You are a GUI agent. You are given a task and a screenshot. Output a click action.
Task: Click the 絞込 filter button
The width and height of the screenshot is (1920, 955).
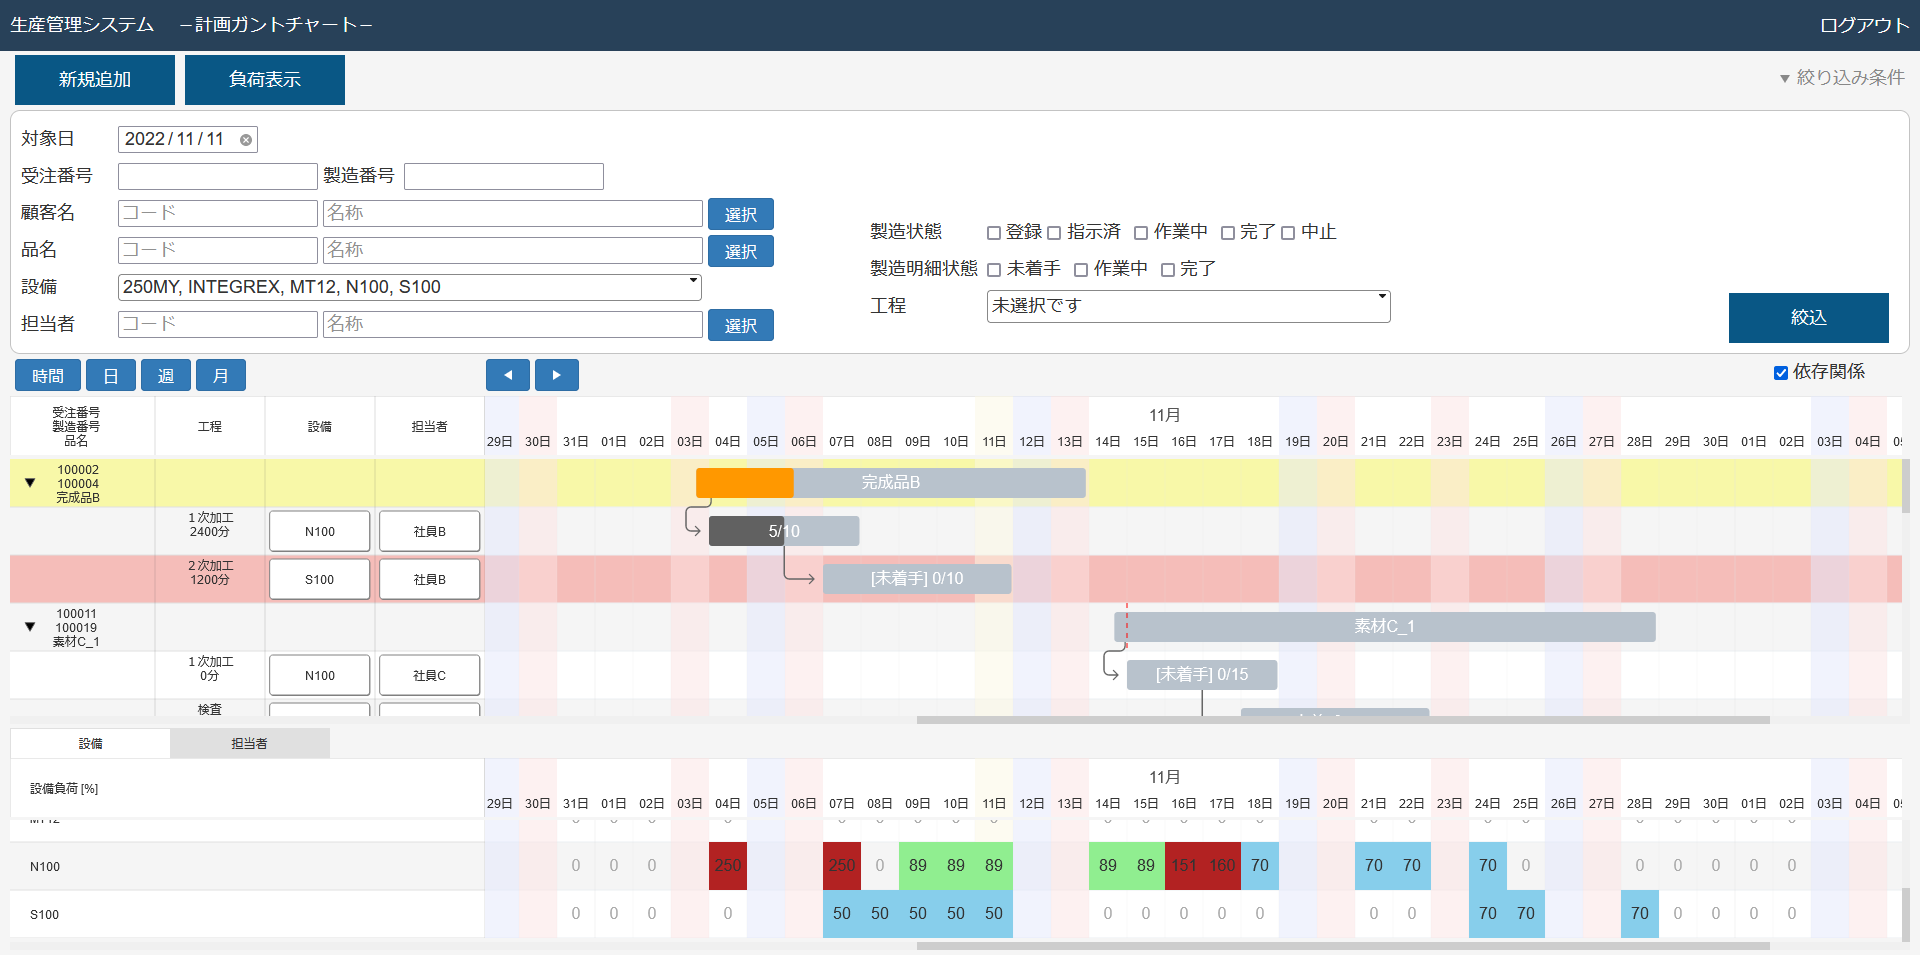1808,318
